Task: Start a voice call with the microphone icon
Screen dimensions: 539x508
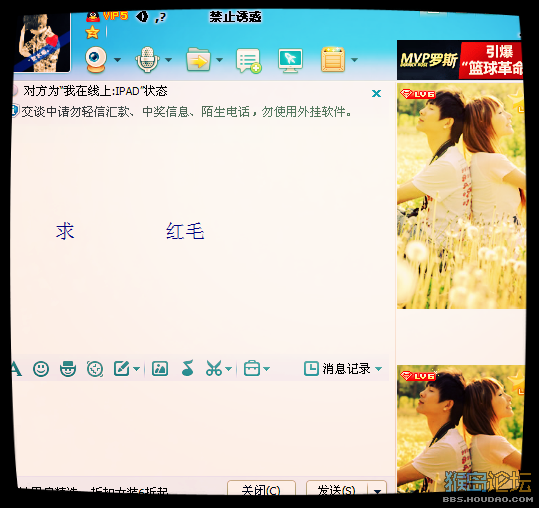Action: [147, 59]
